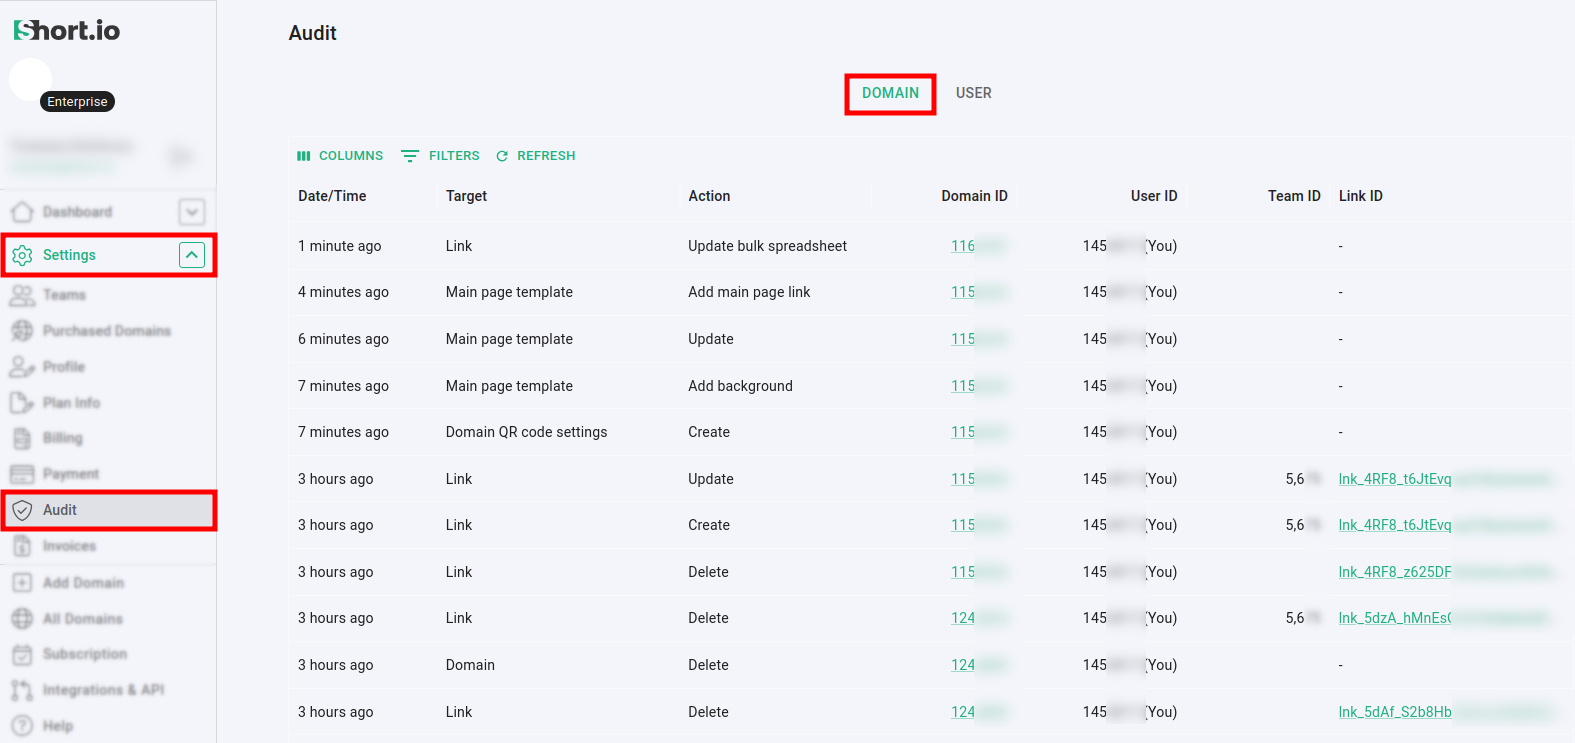This screenshot has height=743, width=1575.
Task: Open COLUMNS options
Action: (x=340, y=156)
